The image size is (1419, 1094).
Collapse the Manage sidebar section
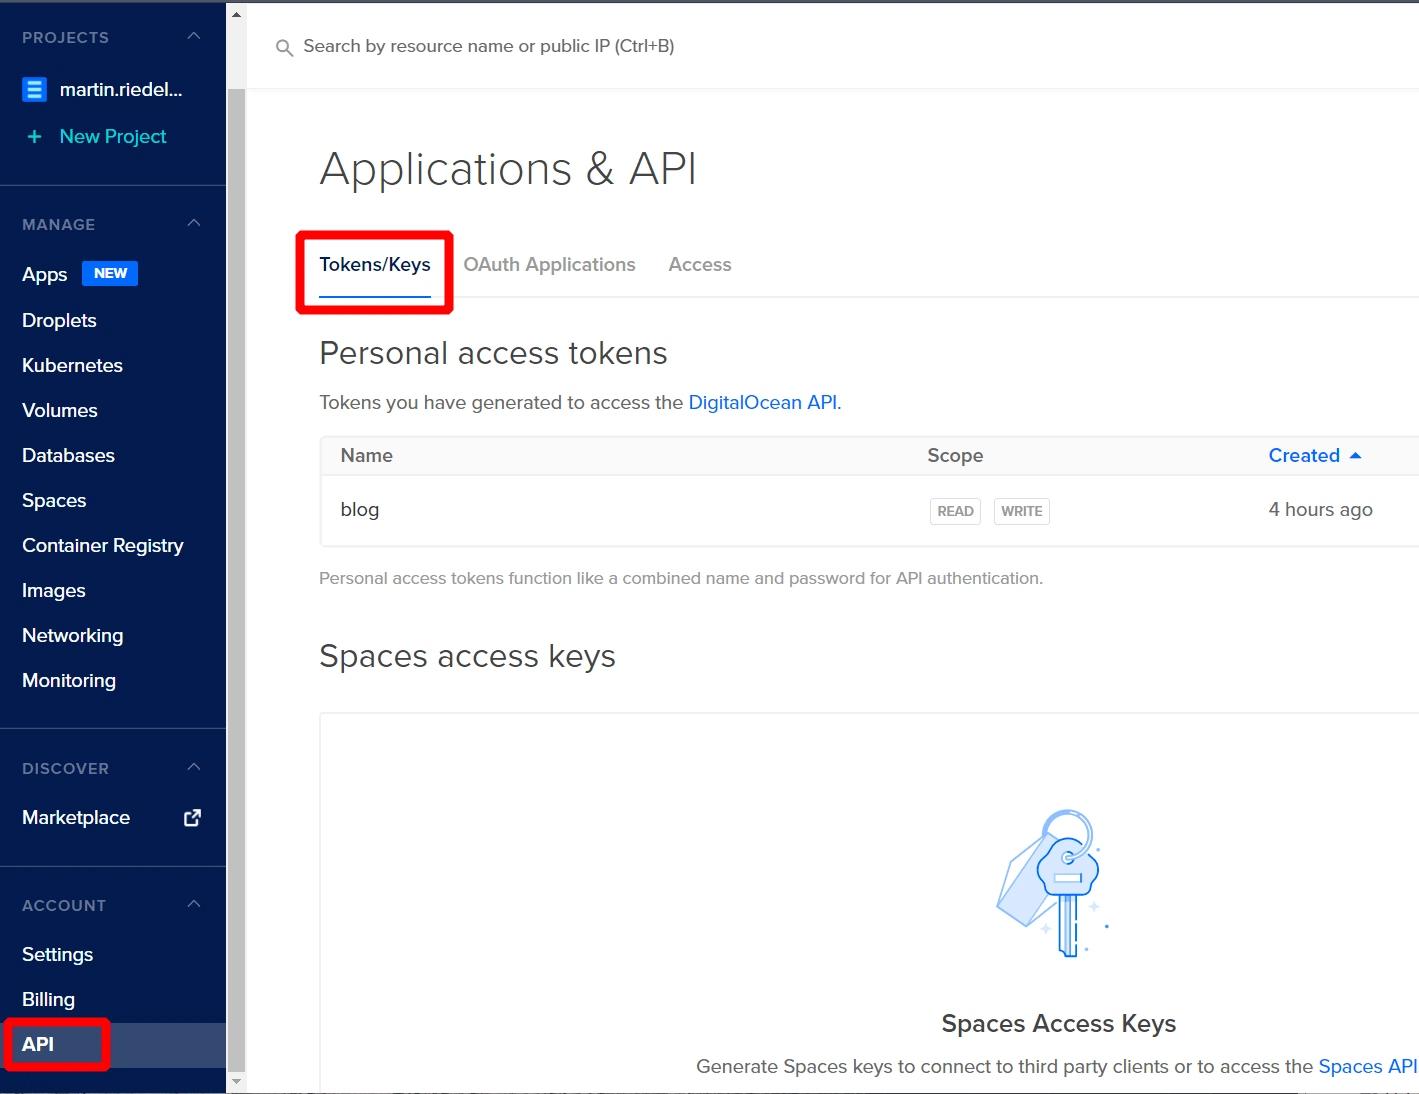coord(194,224)
